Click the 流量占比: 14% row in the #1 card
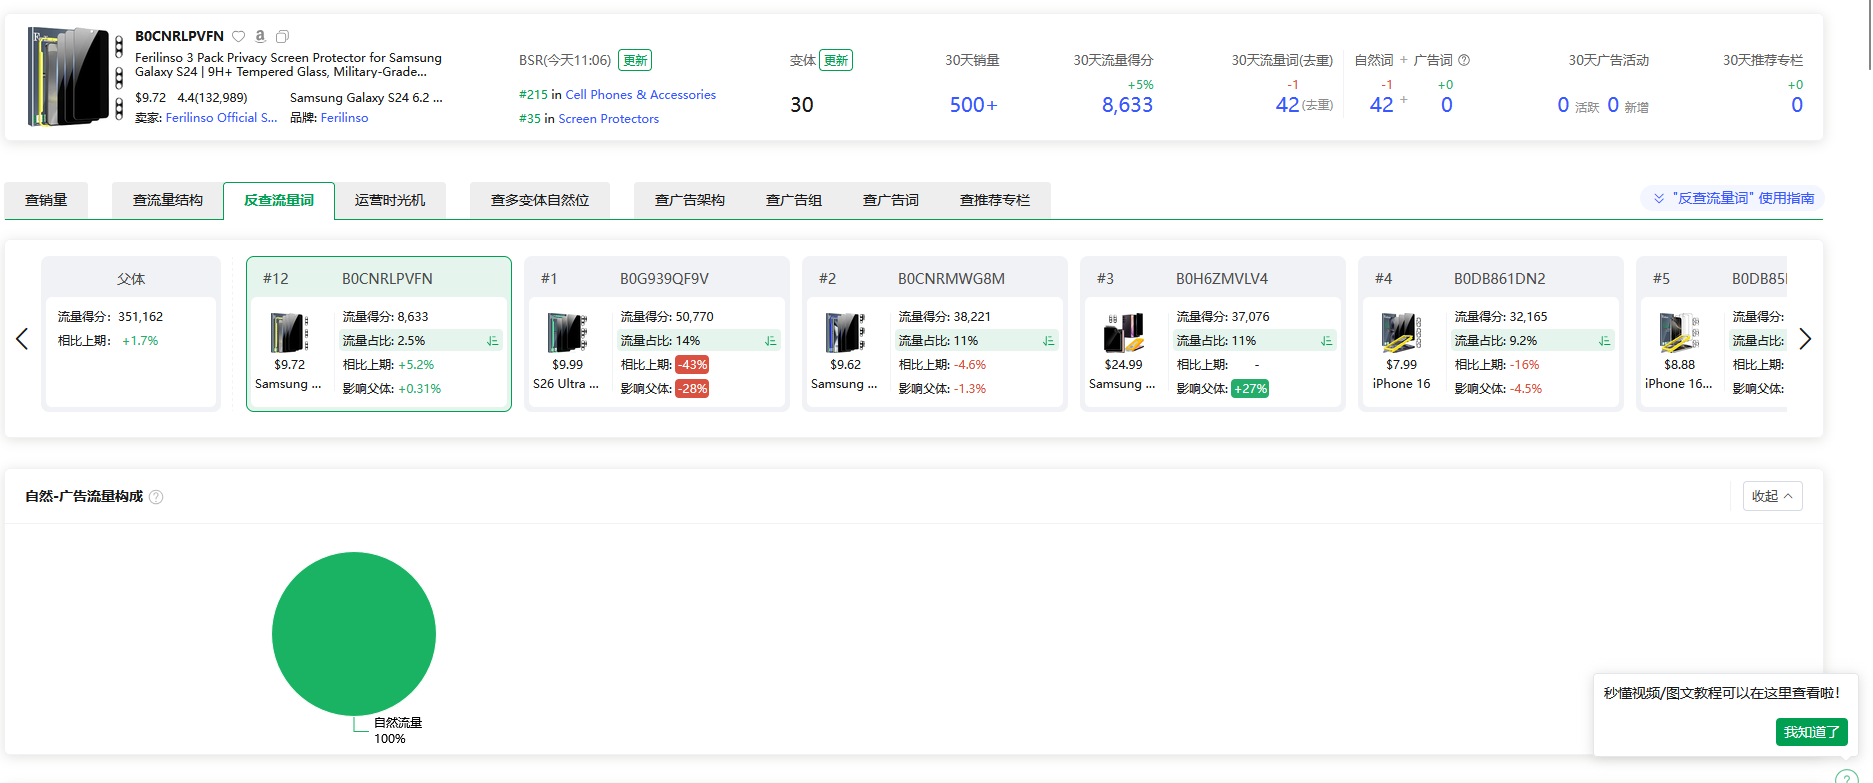 coord(699,341)
